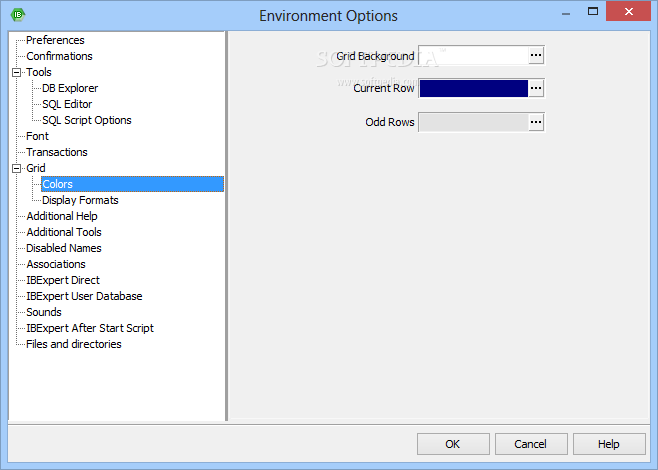Open the Font options page
Screen dimensions: 658x470
coord(37,136)
